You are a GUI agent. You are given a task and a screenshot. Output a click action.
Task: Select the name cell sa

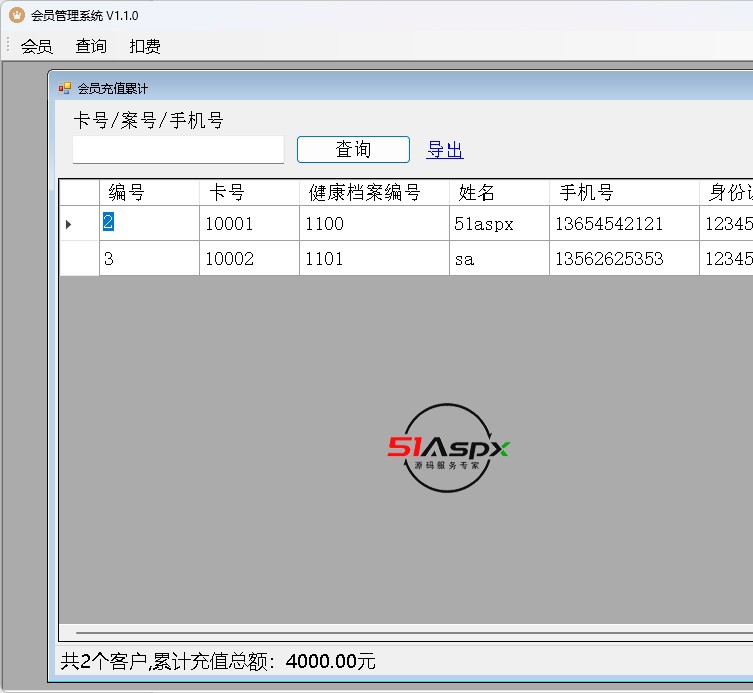pos(499,258)
